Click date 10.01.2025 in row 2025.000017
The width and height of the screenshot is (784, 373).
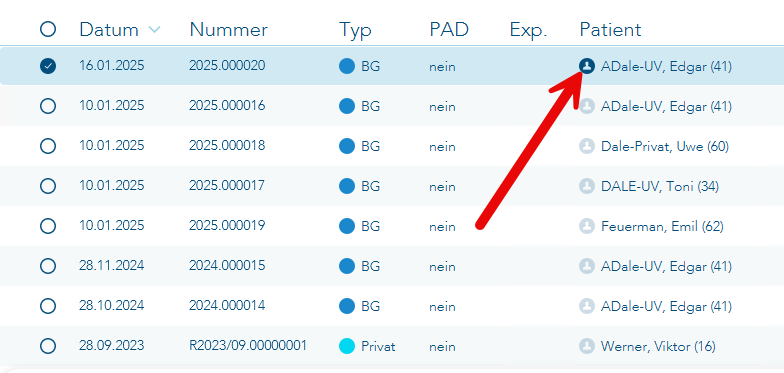(112, 186)
